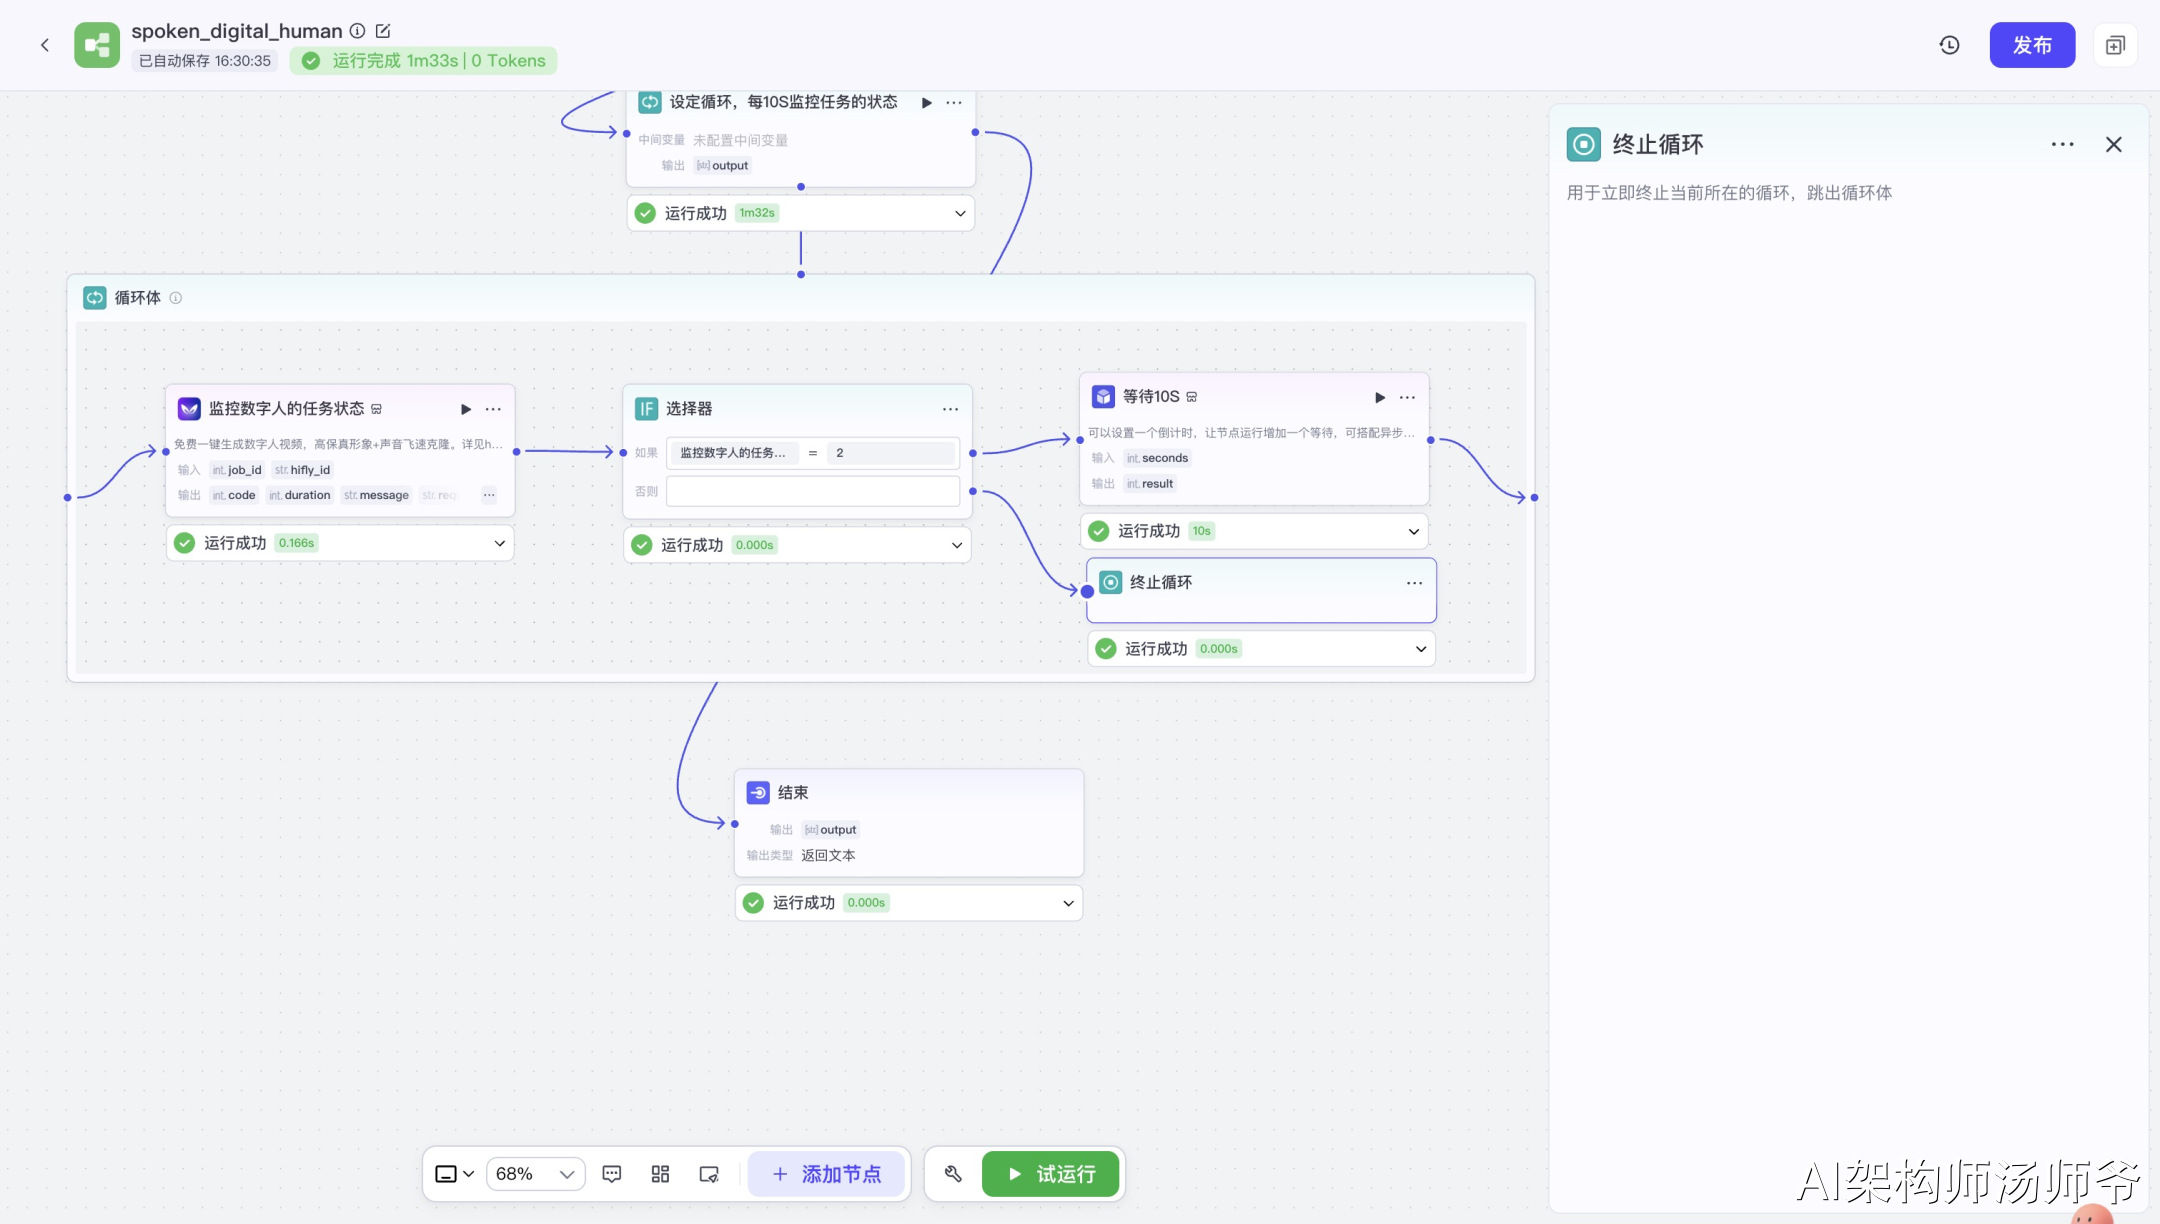Click the add comment icon in the bottom toolbar
The height and width of the screenshot is (1224, 2160).
[612, 1174]
